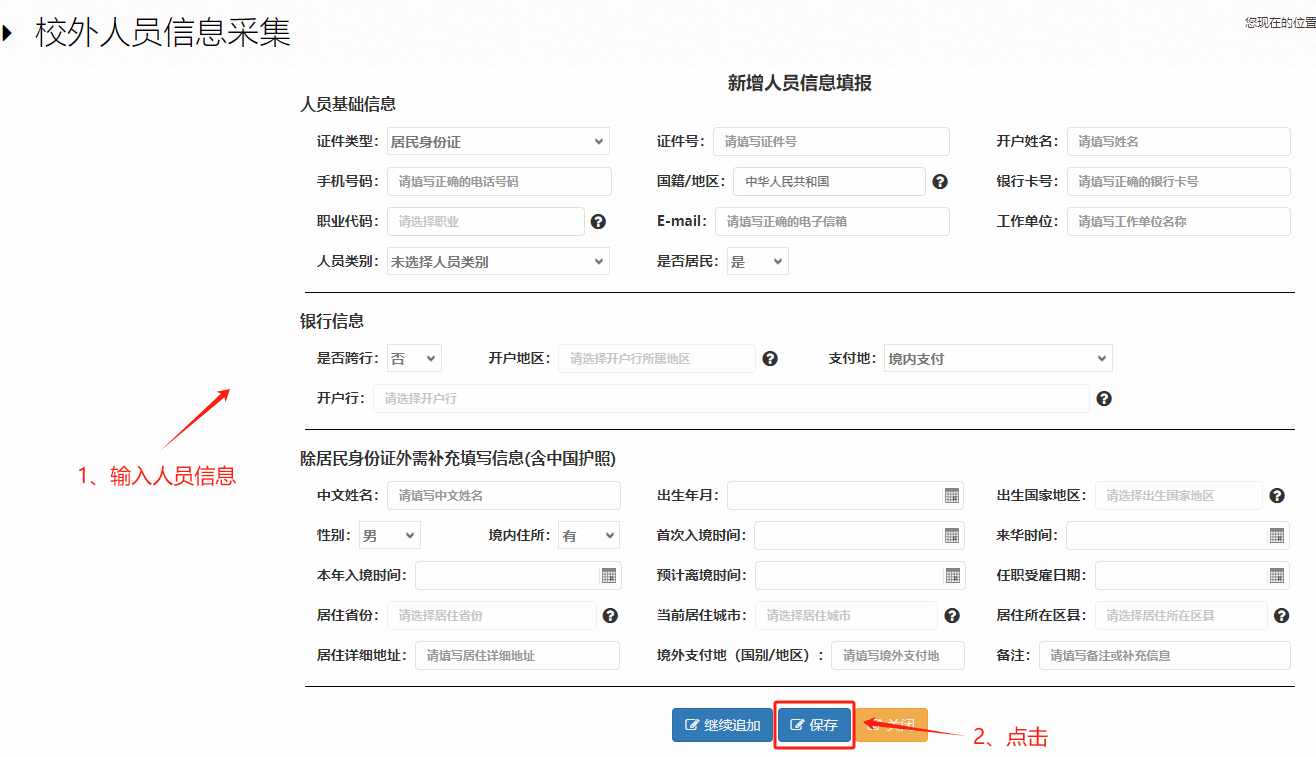Click help icon next to 国籍/地区 field
Viewport: 1316px width, 757px height.
(940, 182)
